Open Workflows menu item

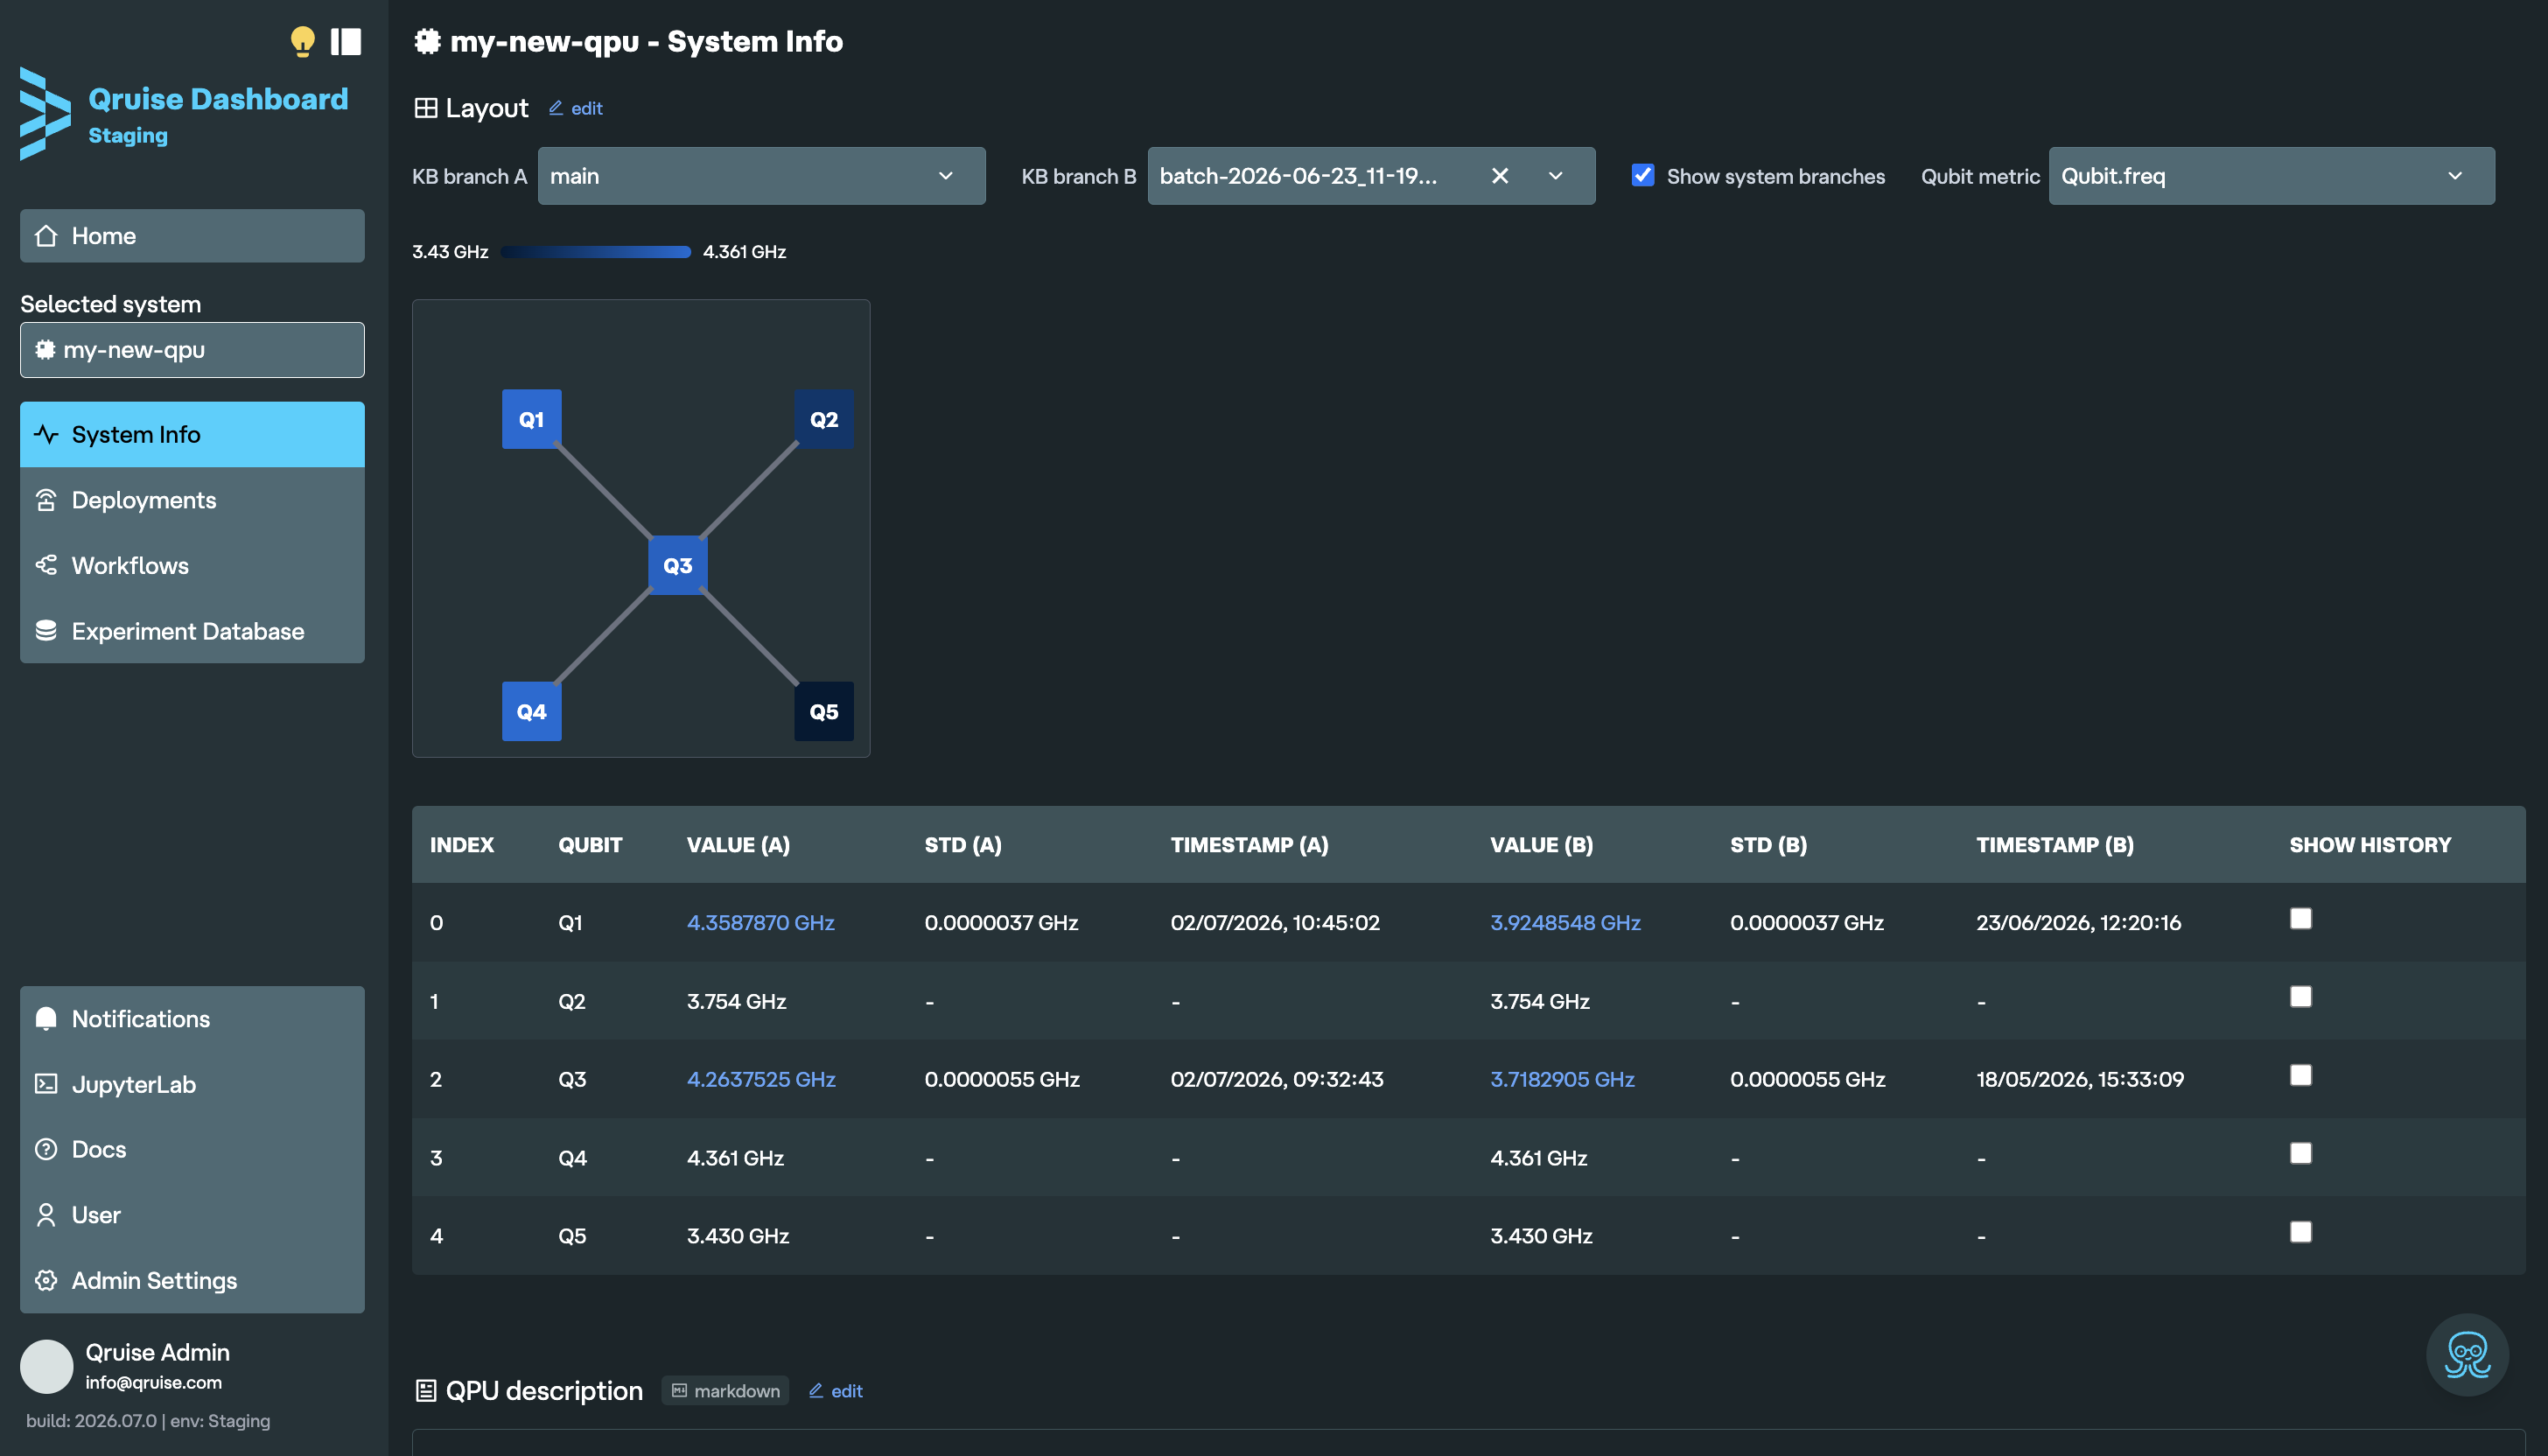tap(192, 565)
